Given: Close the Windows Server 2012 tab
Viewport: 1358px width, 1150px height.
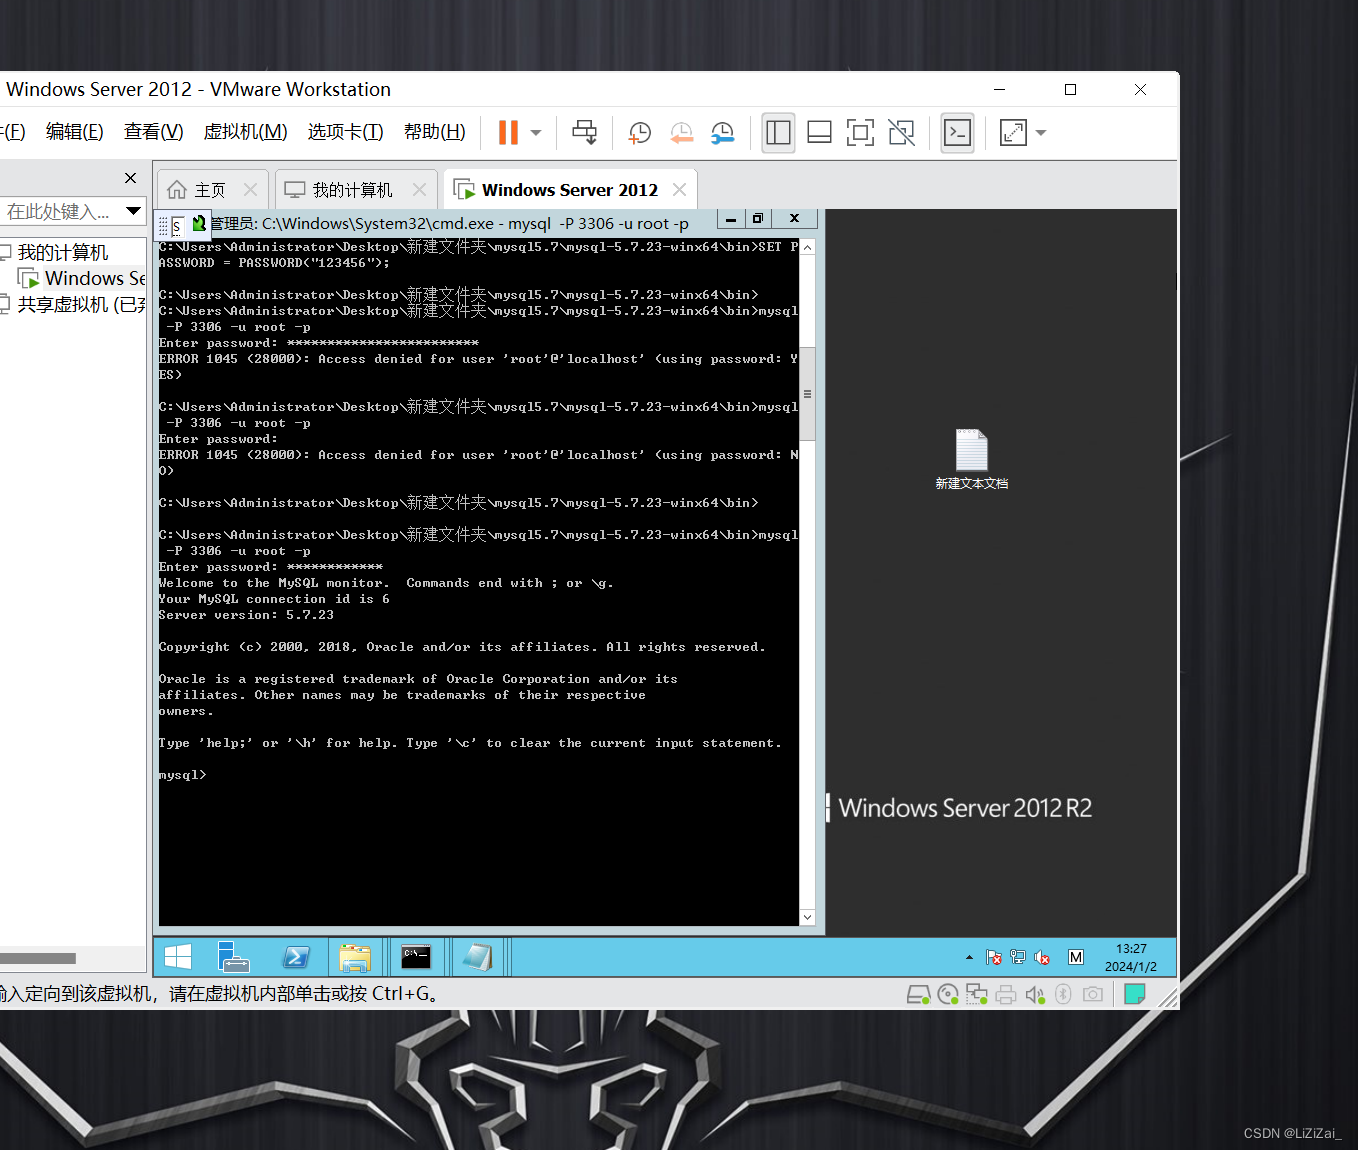Looking at the screenshot, I should click(680, 189).
